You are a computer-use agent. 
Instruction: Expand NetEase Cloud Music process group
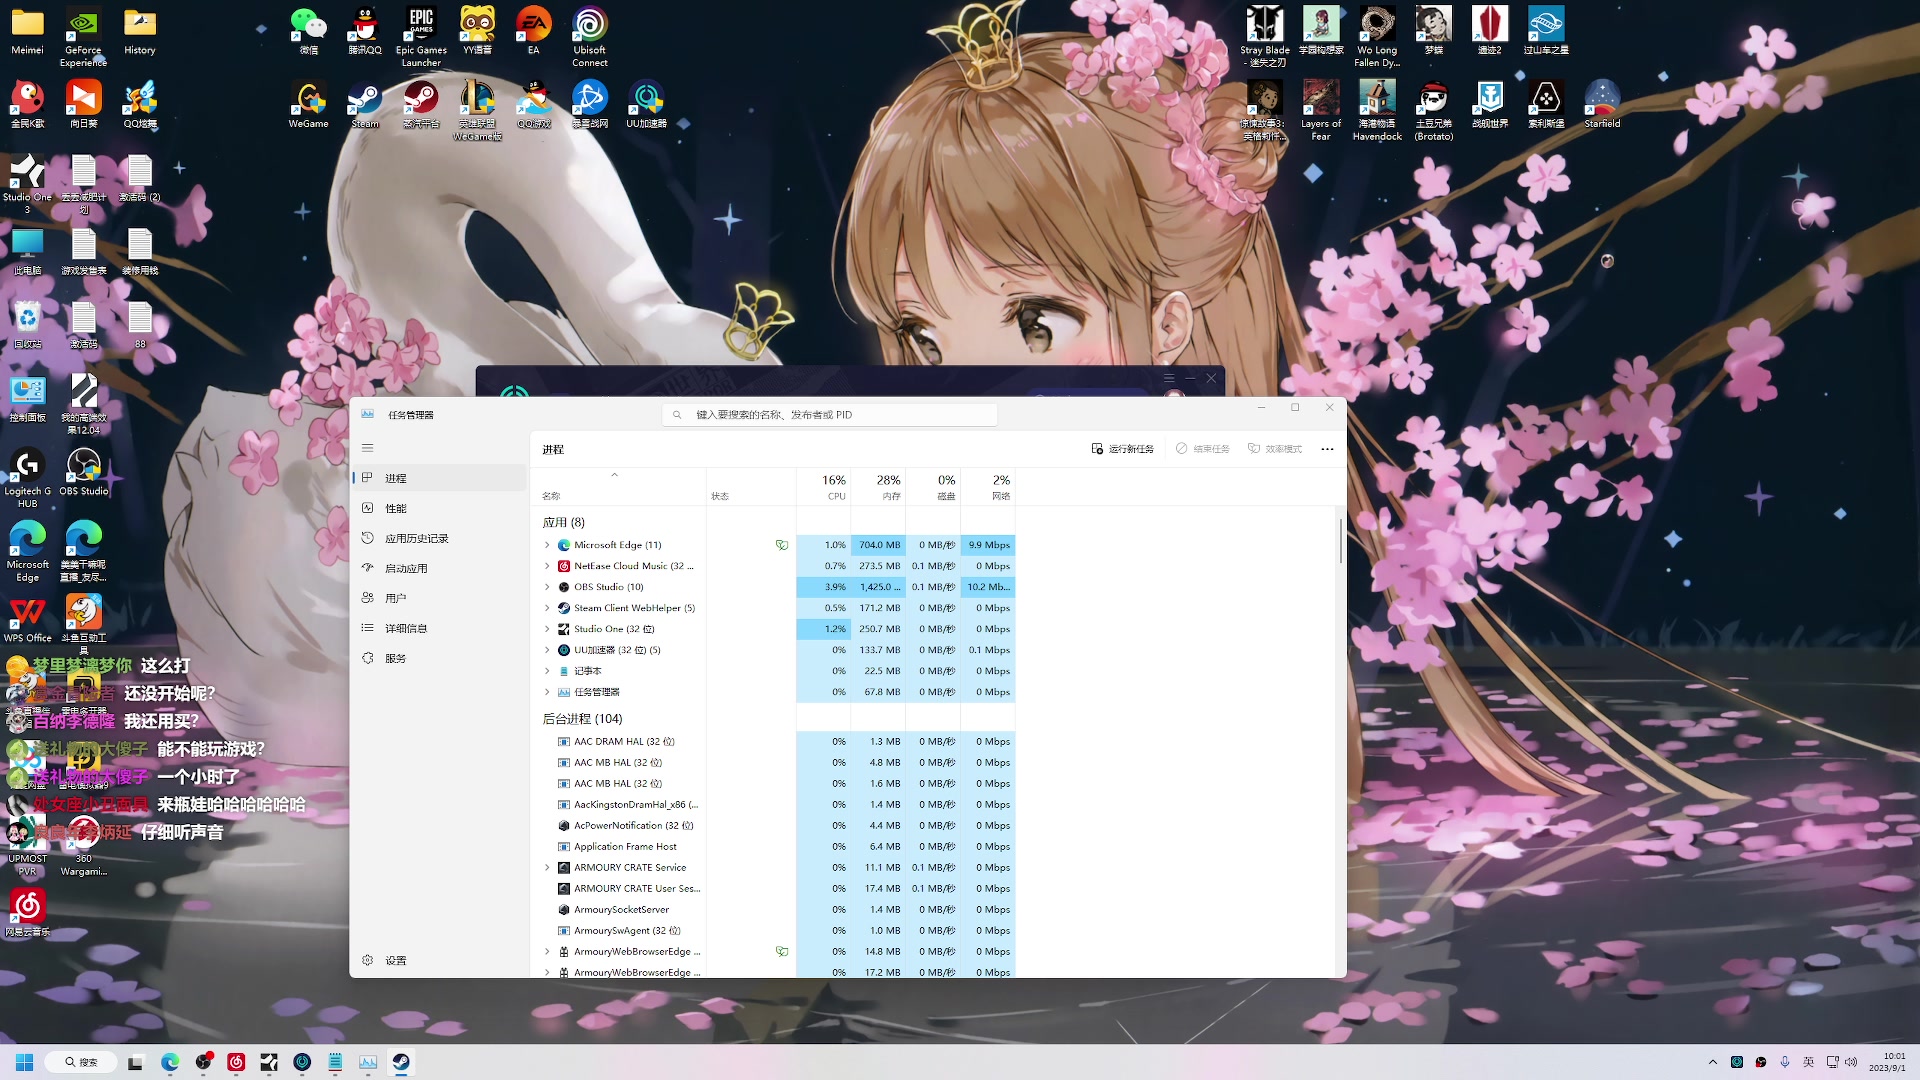tap(547, 566)
